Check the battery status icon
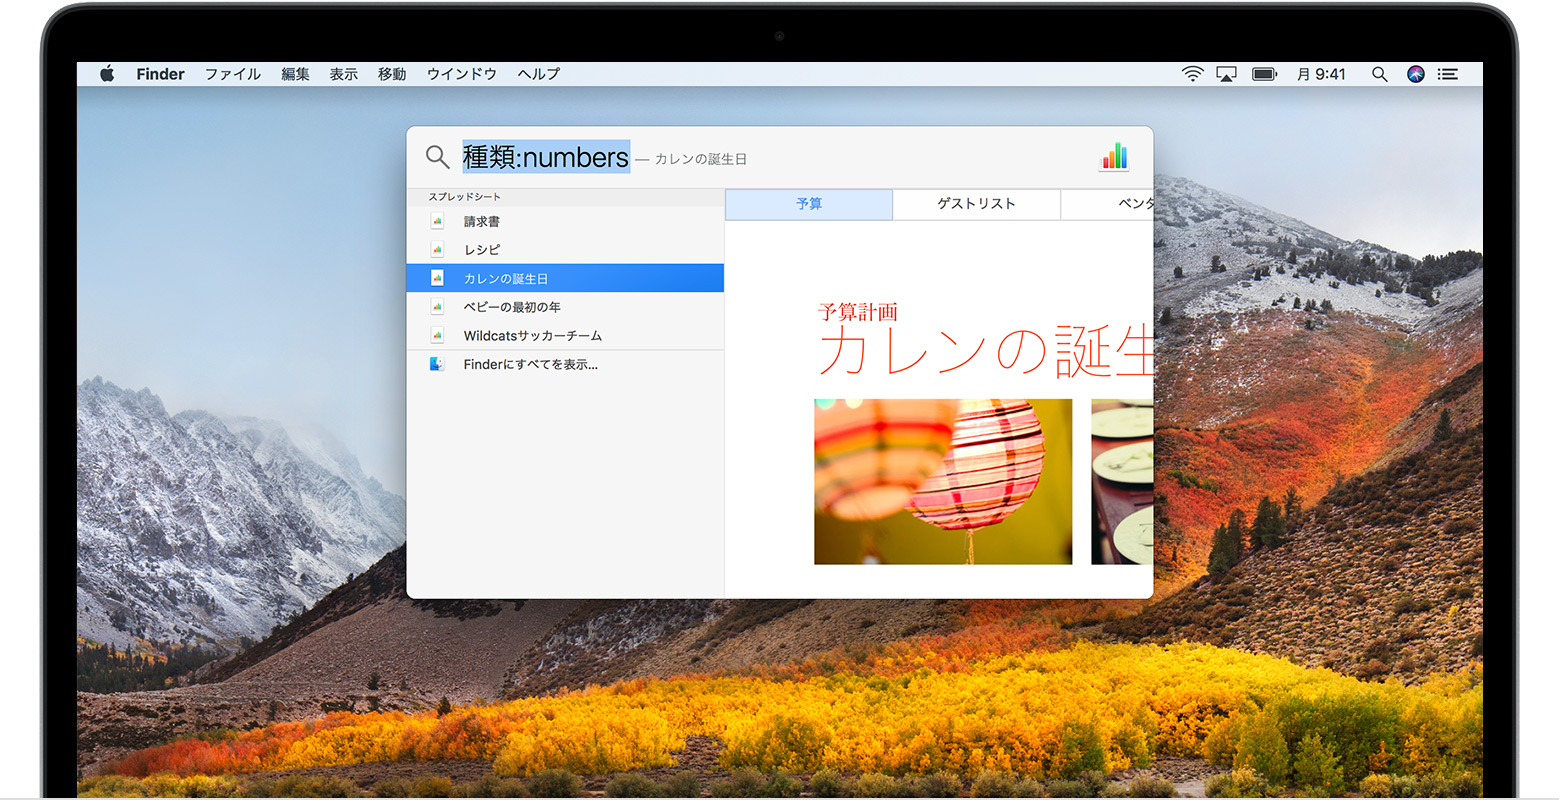This screenshot has width=1560, height=800. click(x=1264, y=74)
